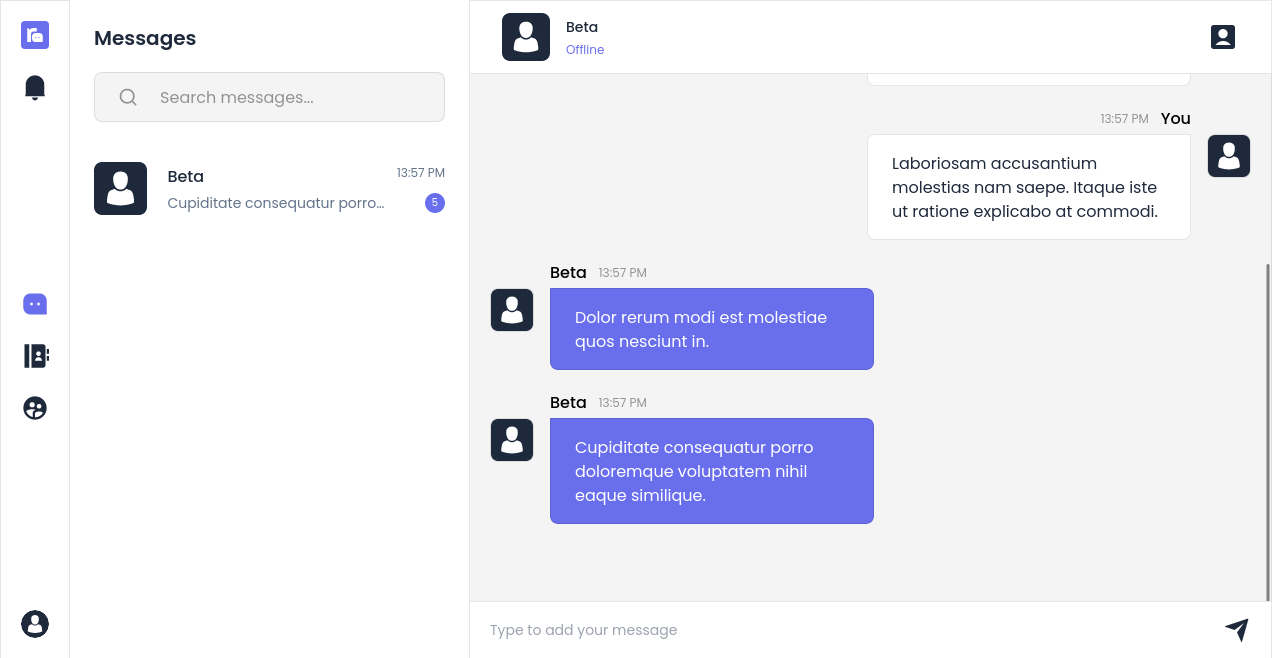Click your avatar beside the Laboriosam message

click(1229, 156)
